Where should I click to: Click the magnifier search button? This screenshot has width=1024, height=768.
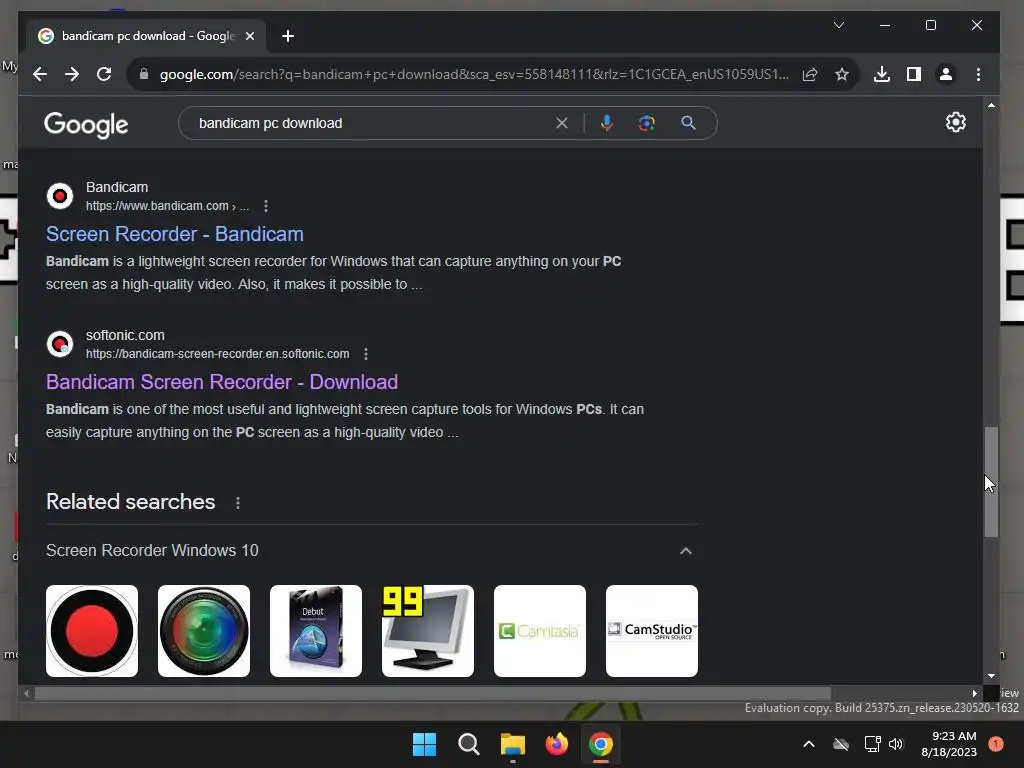[688, 123]
